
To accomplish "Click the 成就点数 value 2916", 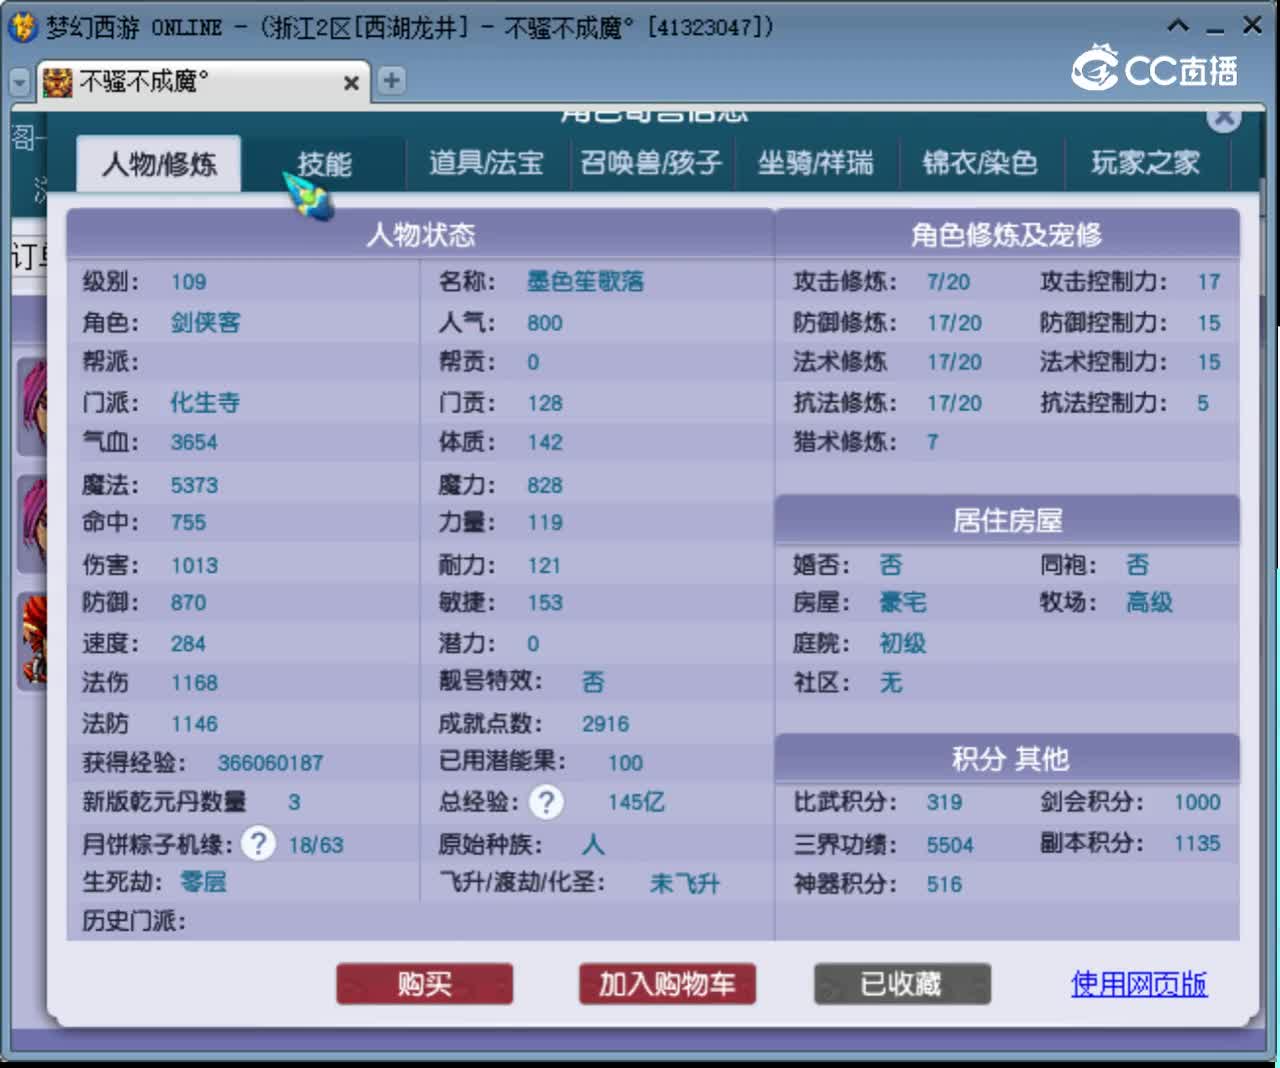I will coord(606,724).
